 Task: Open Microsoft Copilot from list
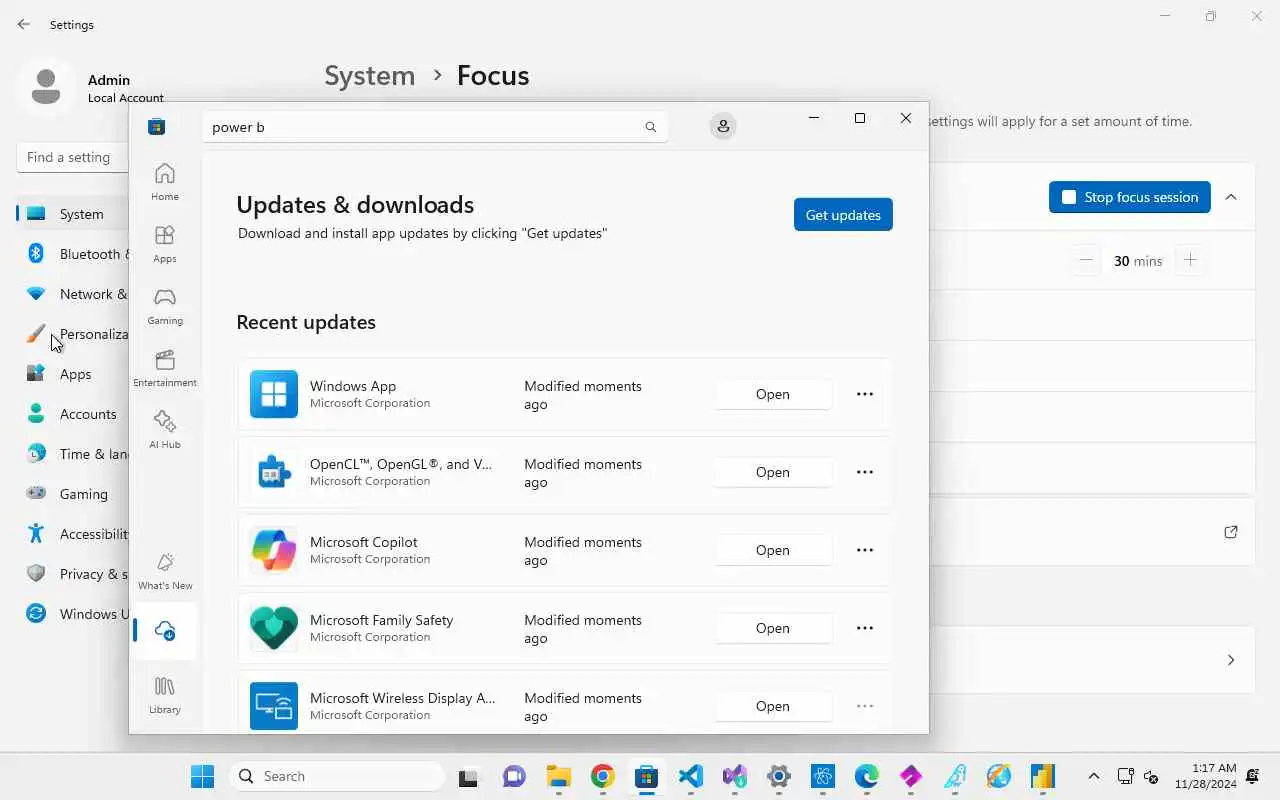(773, 550)
